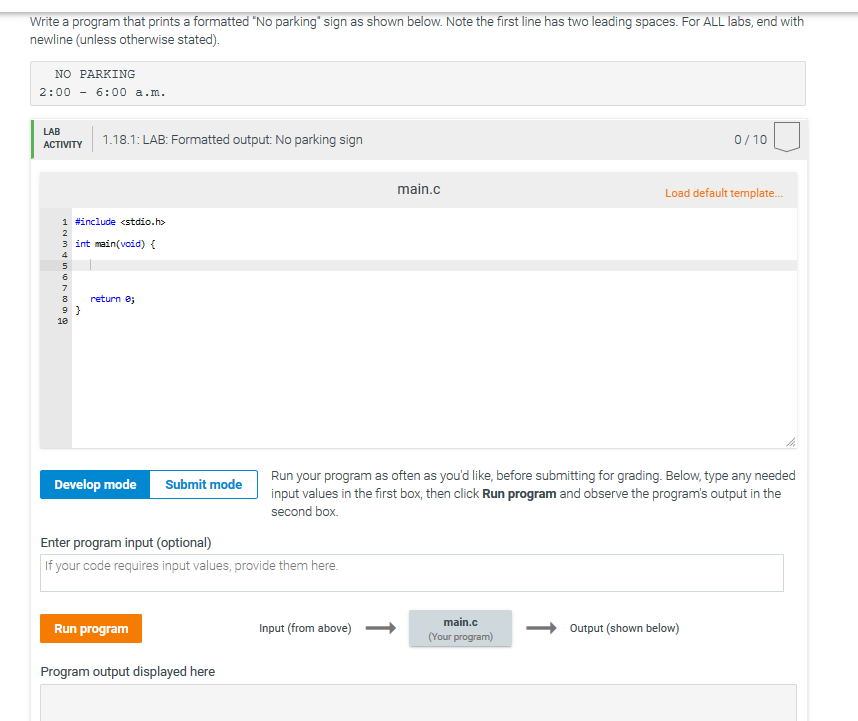Click the arrow pointing to Output shown below
This screenshot has width=858, height=721.
540,628
